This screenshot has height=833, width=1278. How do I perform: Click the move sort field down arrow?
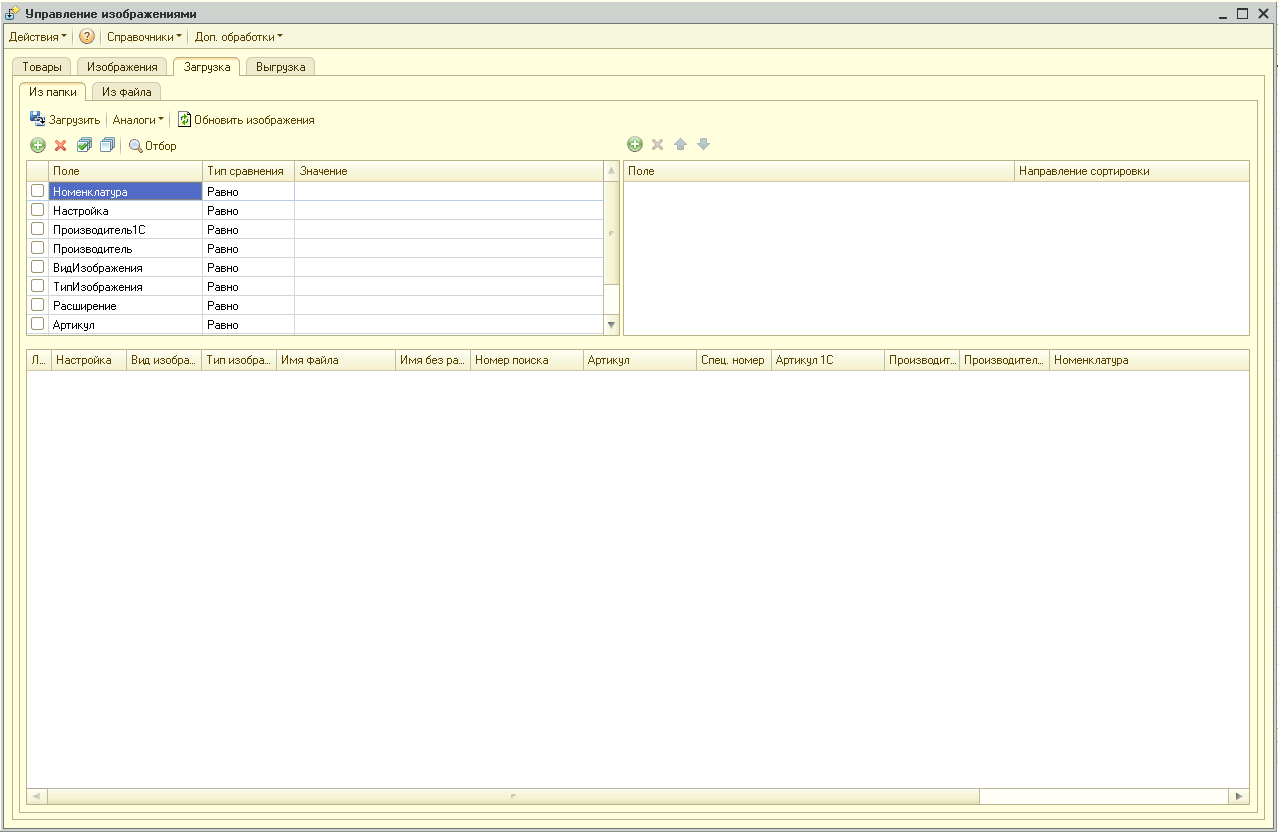tap(703, 145)
